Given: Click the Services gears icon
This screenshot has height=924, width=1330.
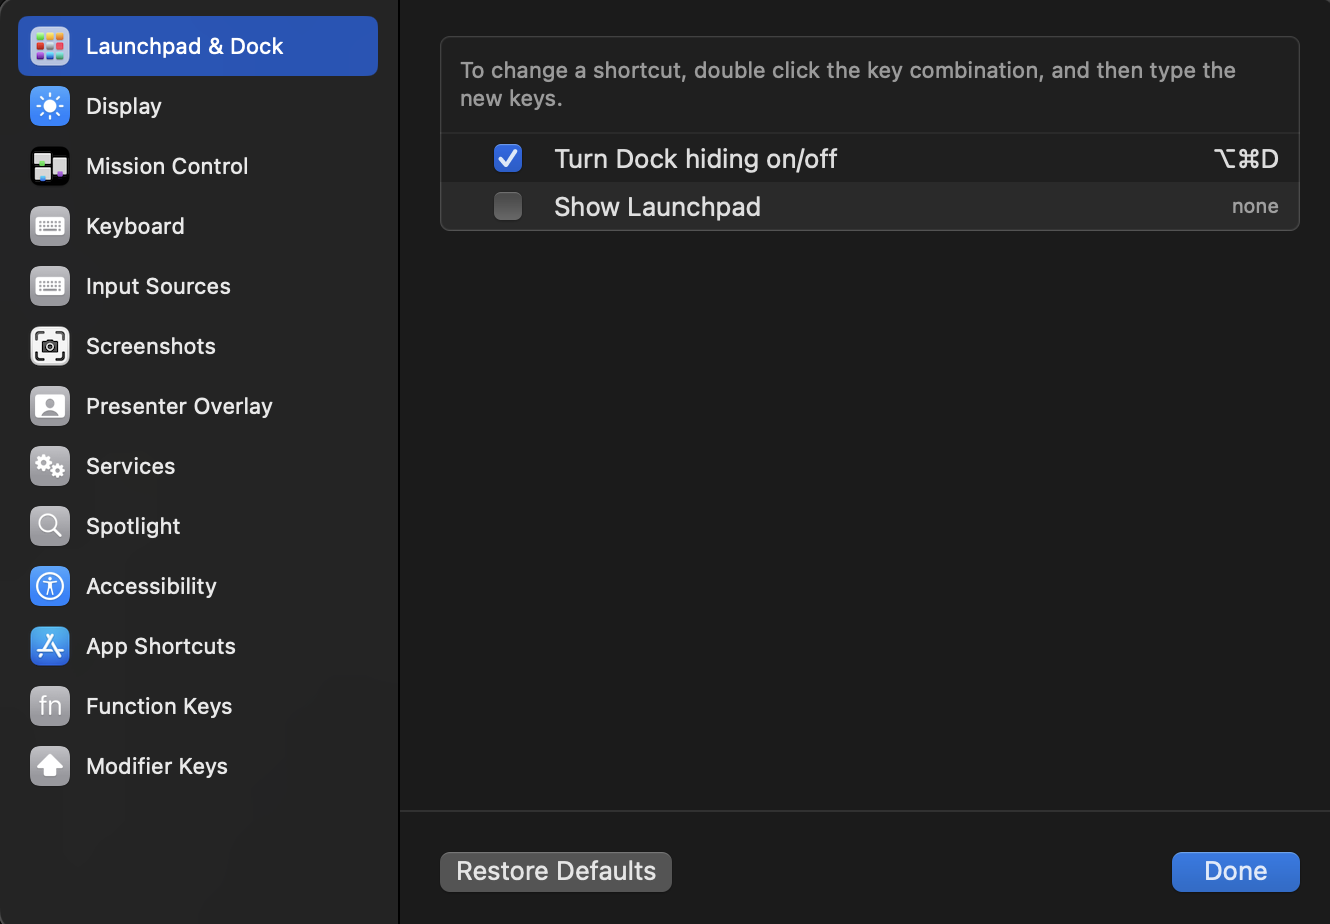Looking at the screenshot, I should [x=50, y=466].
